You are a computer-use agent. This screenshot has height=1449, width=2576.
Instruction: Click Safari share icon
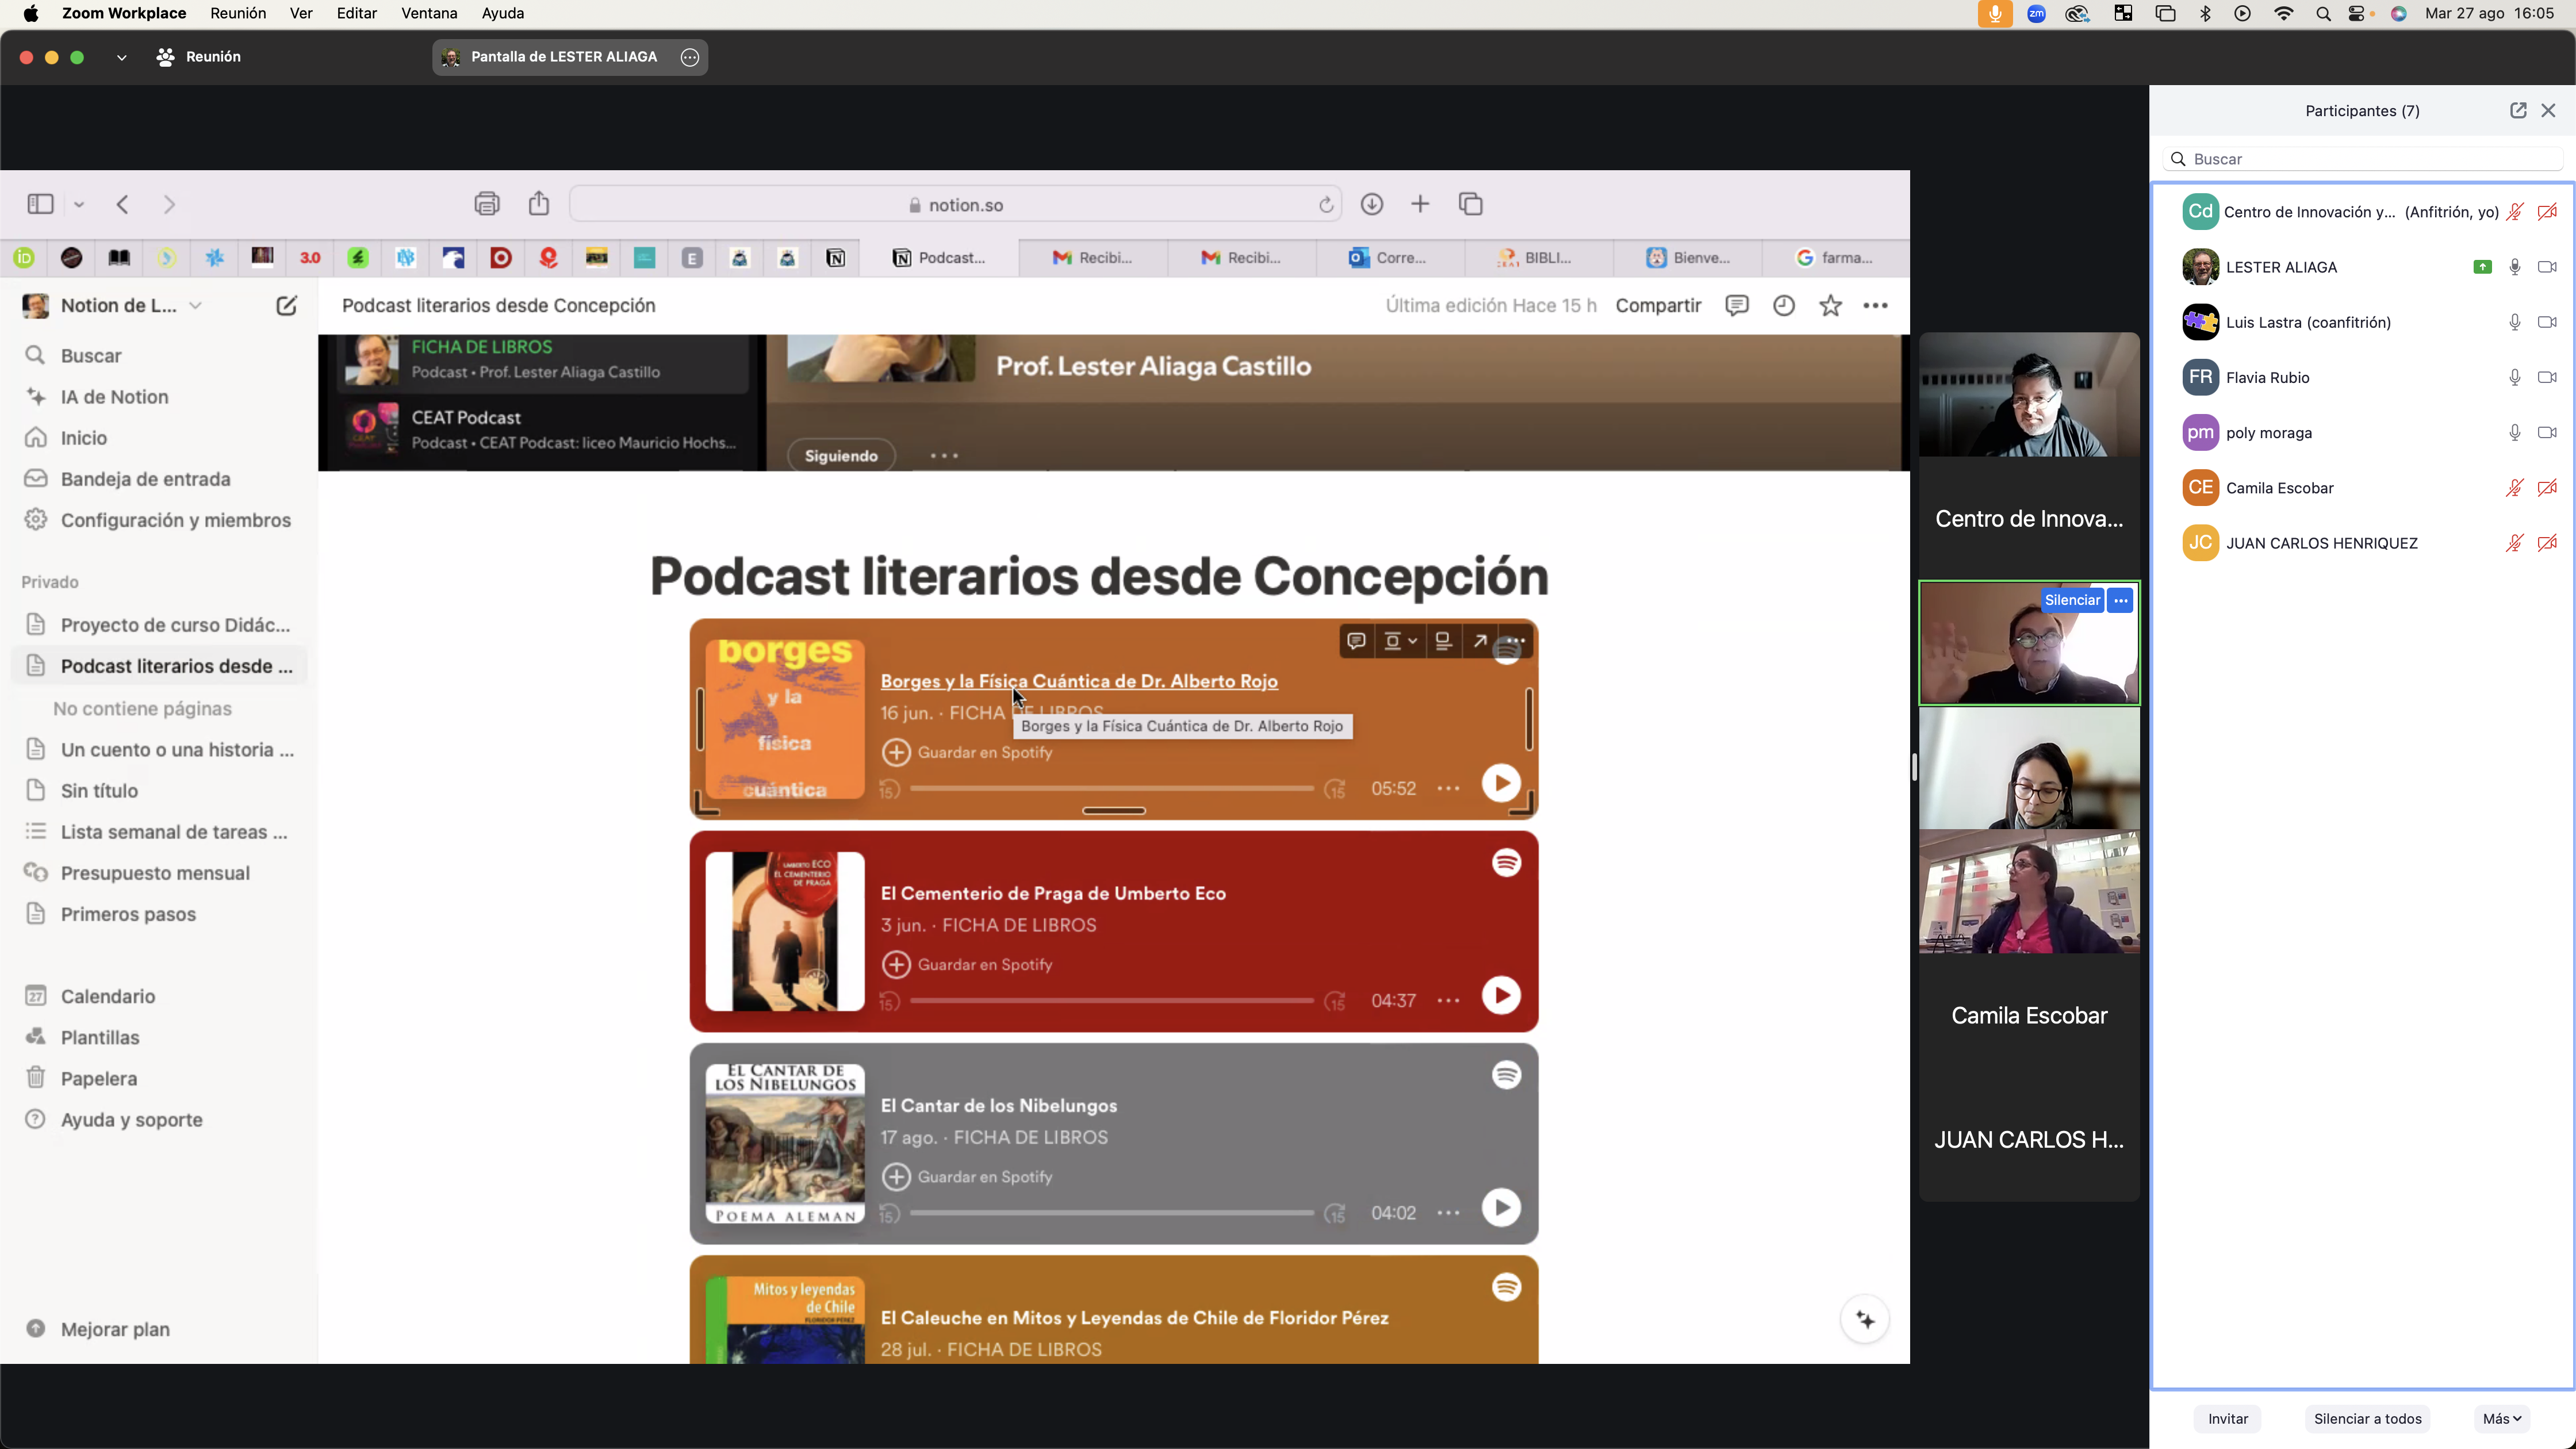[539, 204]
